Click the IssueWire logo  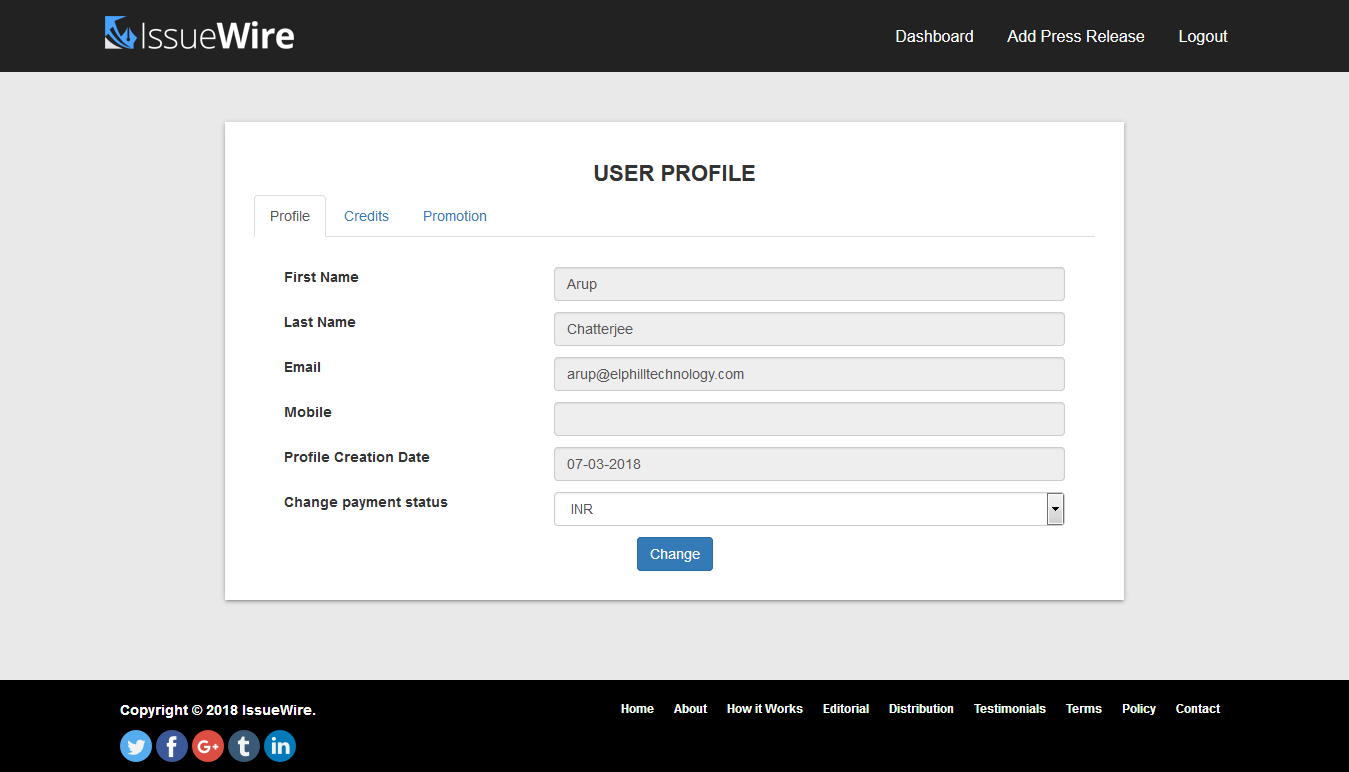tap(200, 35)
